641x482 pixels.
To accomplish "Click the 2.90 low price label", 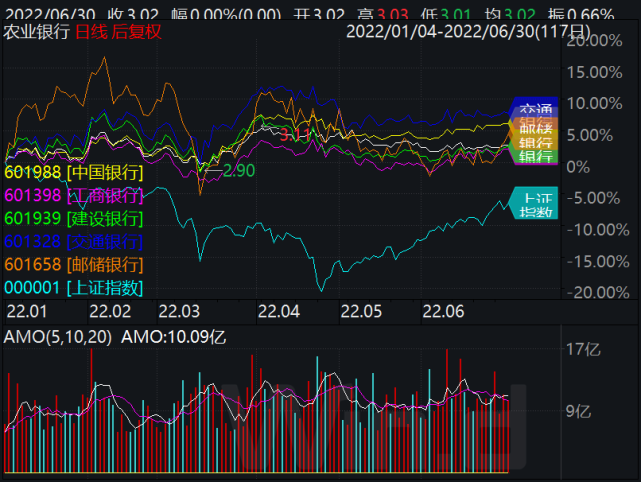I will pyautogui.click(x=238, y=170).
